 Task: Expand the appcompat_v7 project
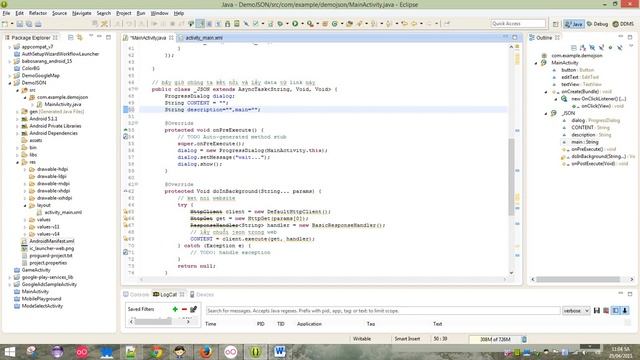[x=10, y=47]
